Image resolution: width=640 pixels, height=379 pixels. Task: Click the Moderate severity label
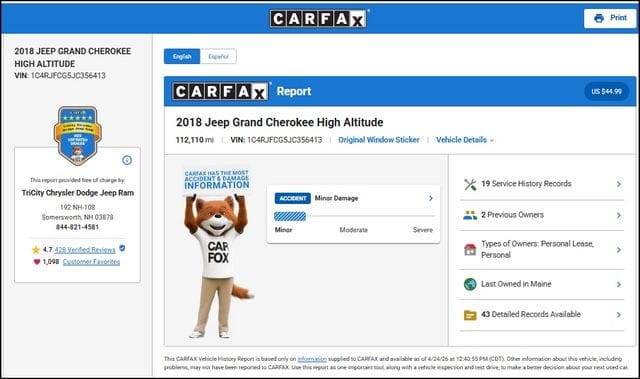click(353, 230)
